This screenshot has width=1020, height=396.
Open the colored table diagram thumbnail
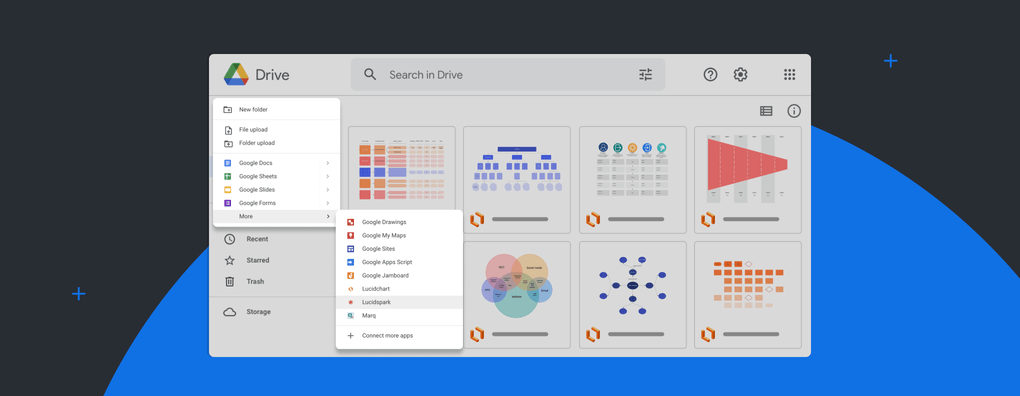point(402,170)
